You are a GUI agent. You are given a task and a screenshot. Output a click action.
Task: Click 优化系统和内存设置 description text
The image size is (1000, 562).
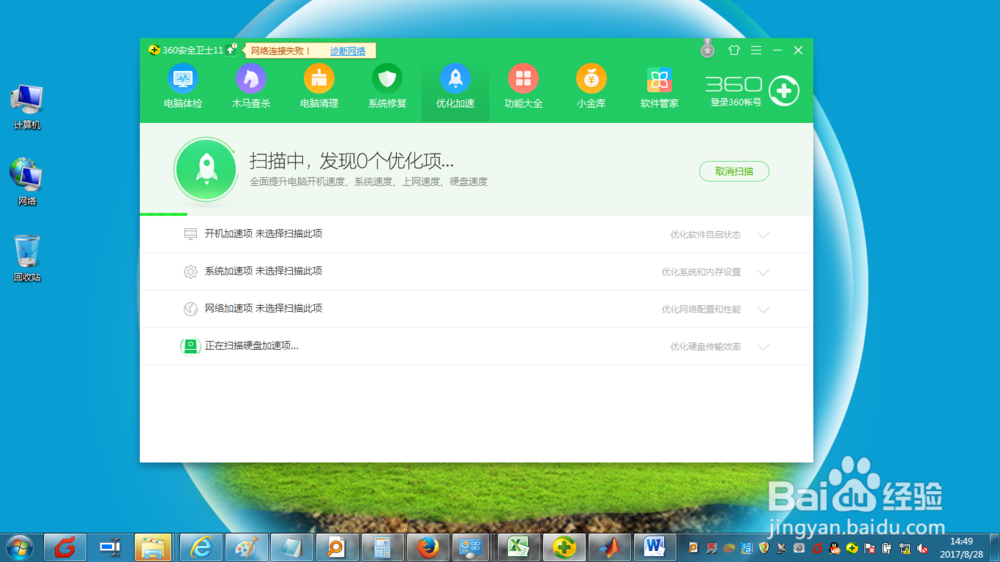click(701, 272)
